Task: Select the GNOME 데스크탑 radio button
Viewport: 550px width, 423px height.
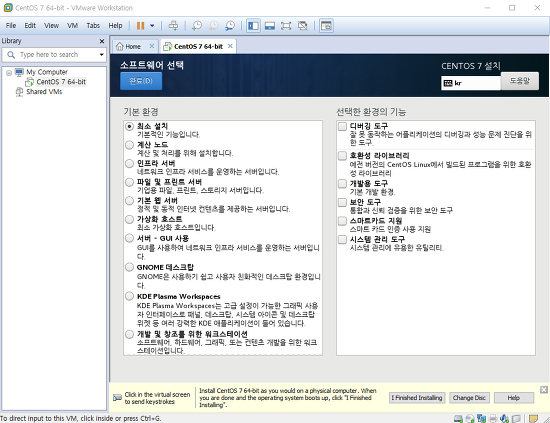Action: point(129,267)
